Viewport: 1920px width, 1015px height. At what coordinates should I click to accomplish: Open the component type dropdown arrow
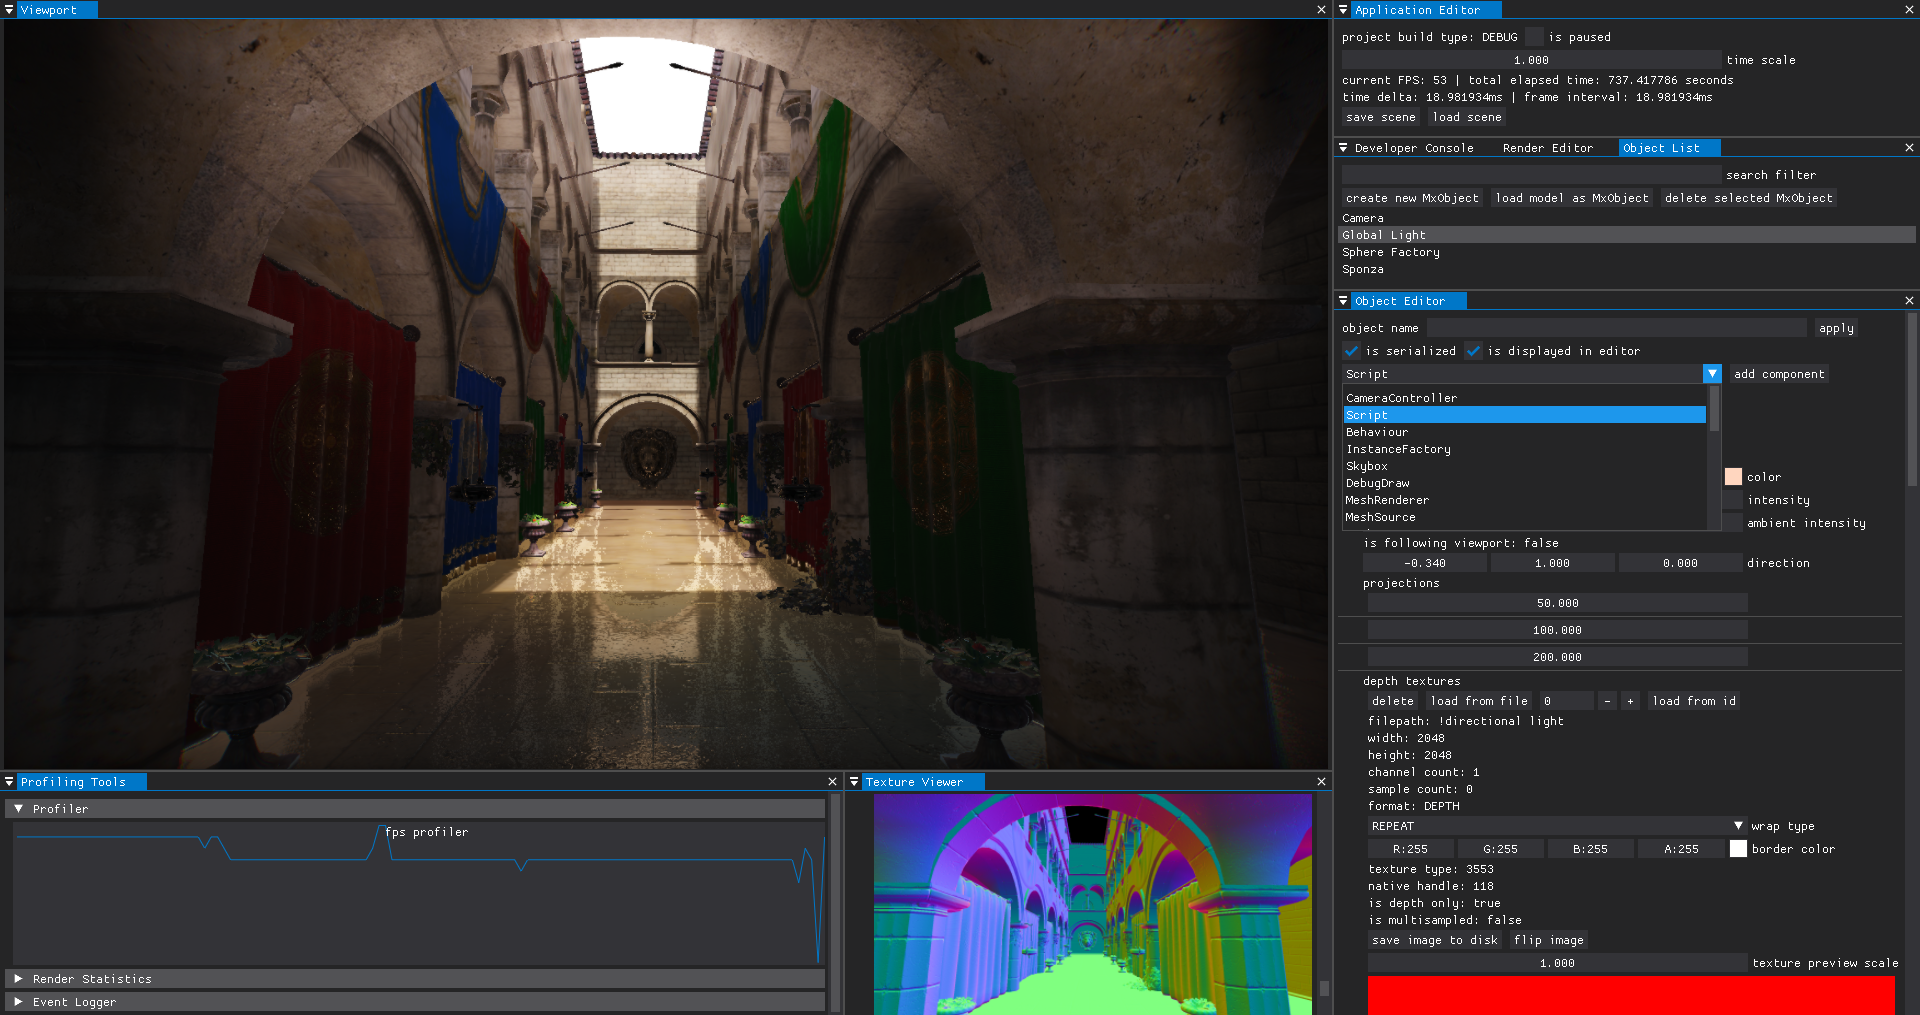pyautogui.click(x=1712, y=374)
